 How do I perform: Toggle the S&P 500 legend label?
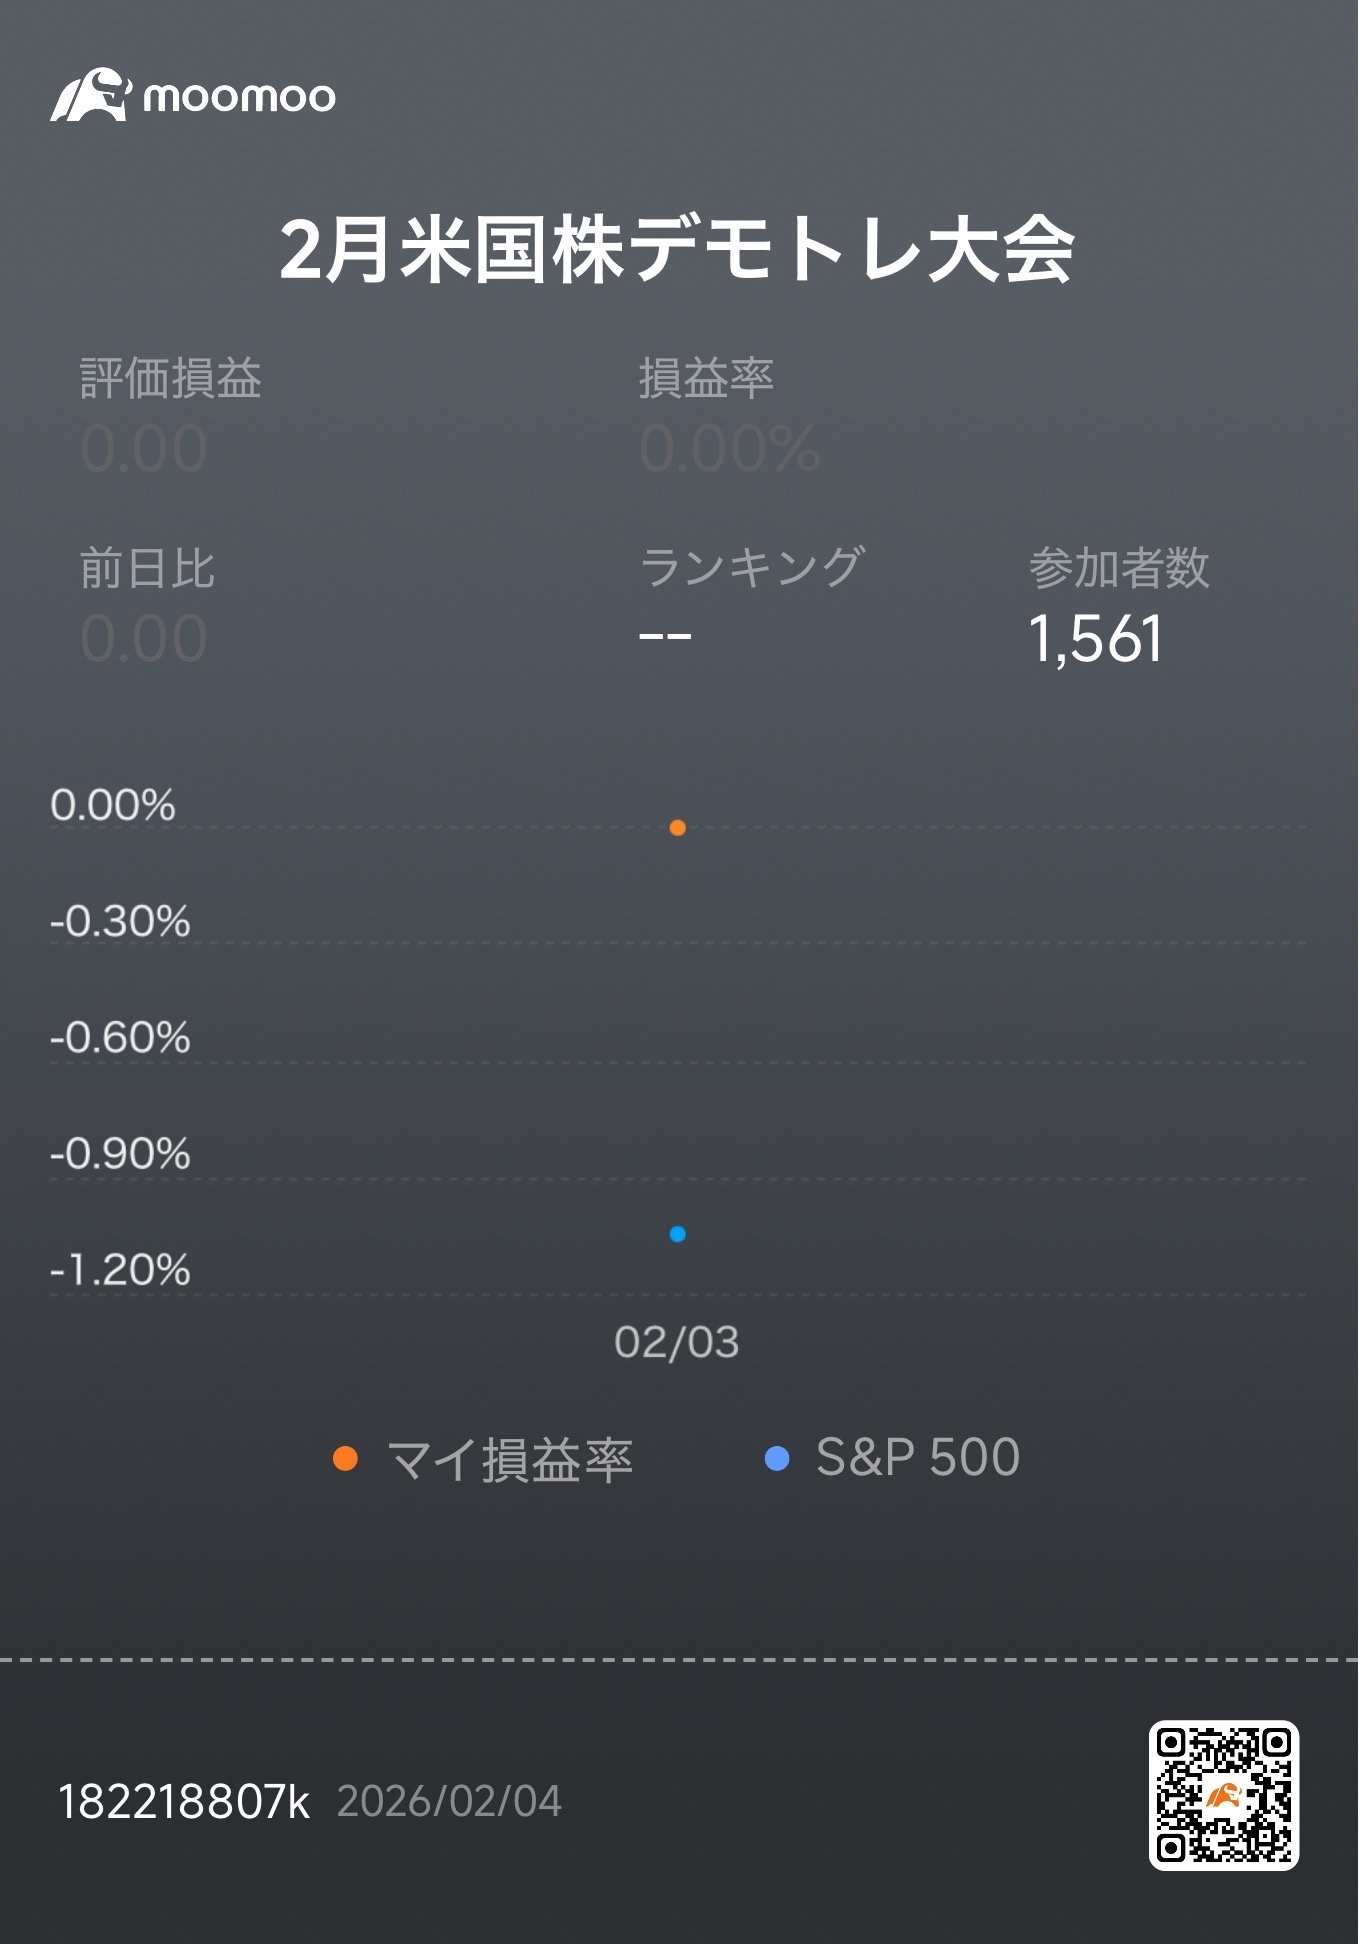click(x=918, y=1457)
